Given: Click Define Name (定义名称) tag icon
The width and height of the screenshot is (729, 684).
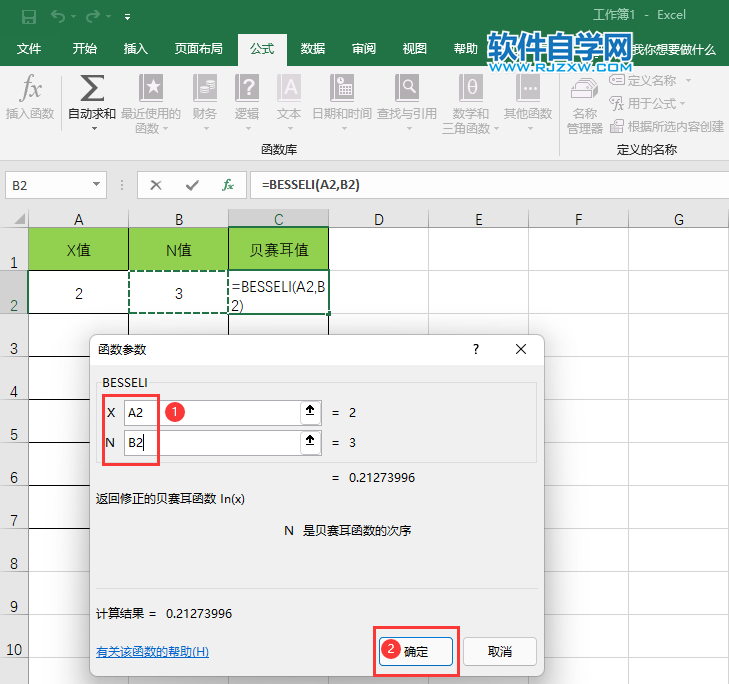Looking at the screenshot, I should coord(616,80).
